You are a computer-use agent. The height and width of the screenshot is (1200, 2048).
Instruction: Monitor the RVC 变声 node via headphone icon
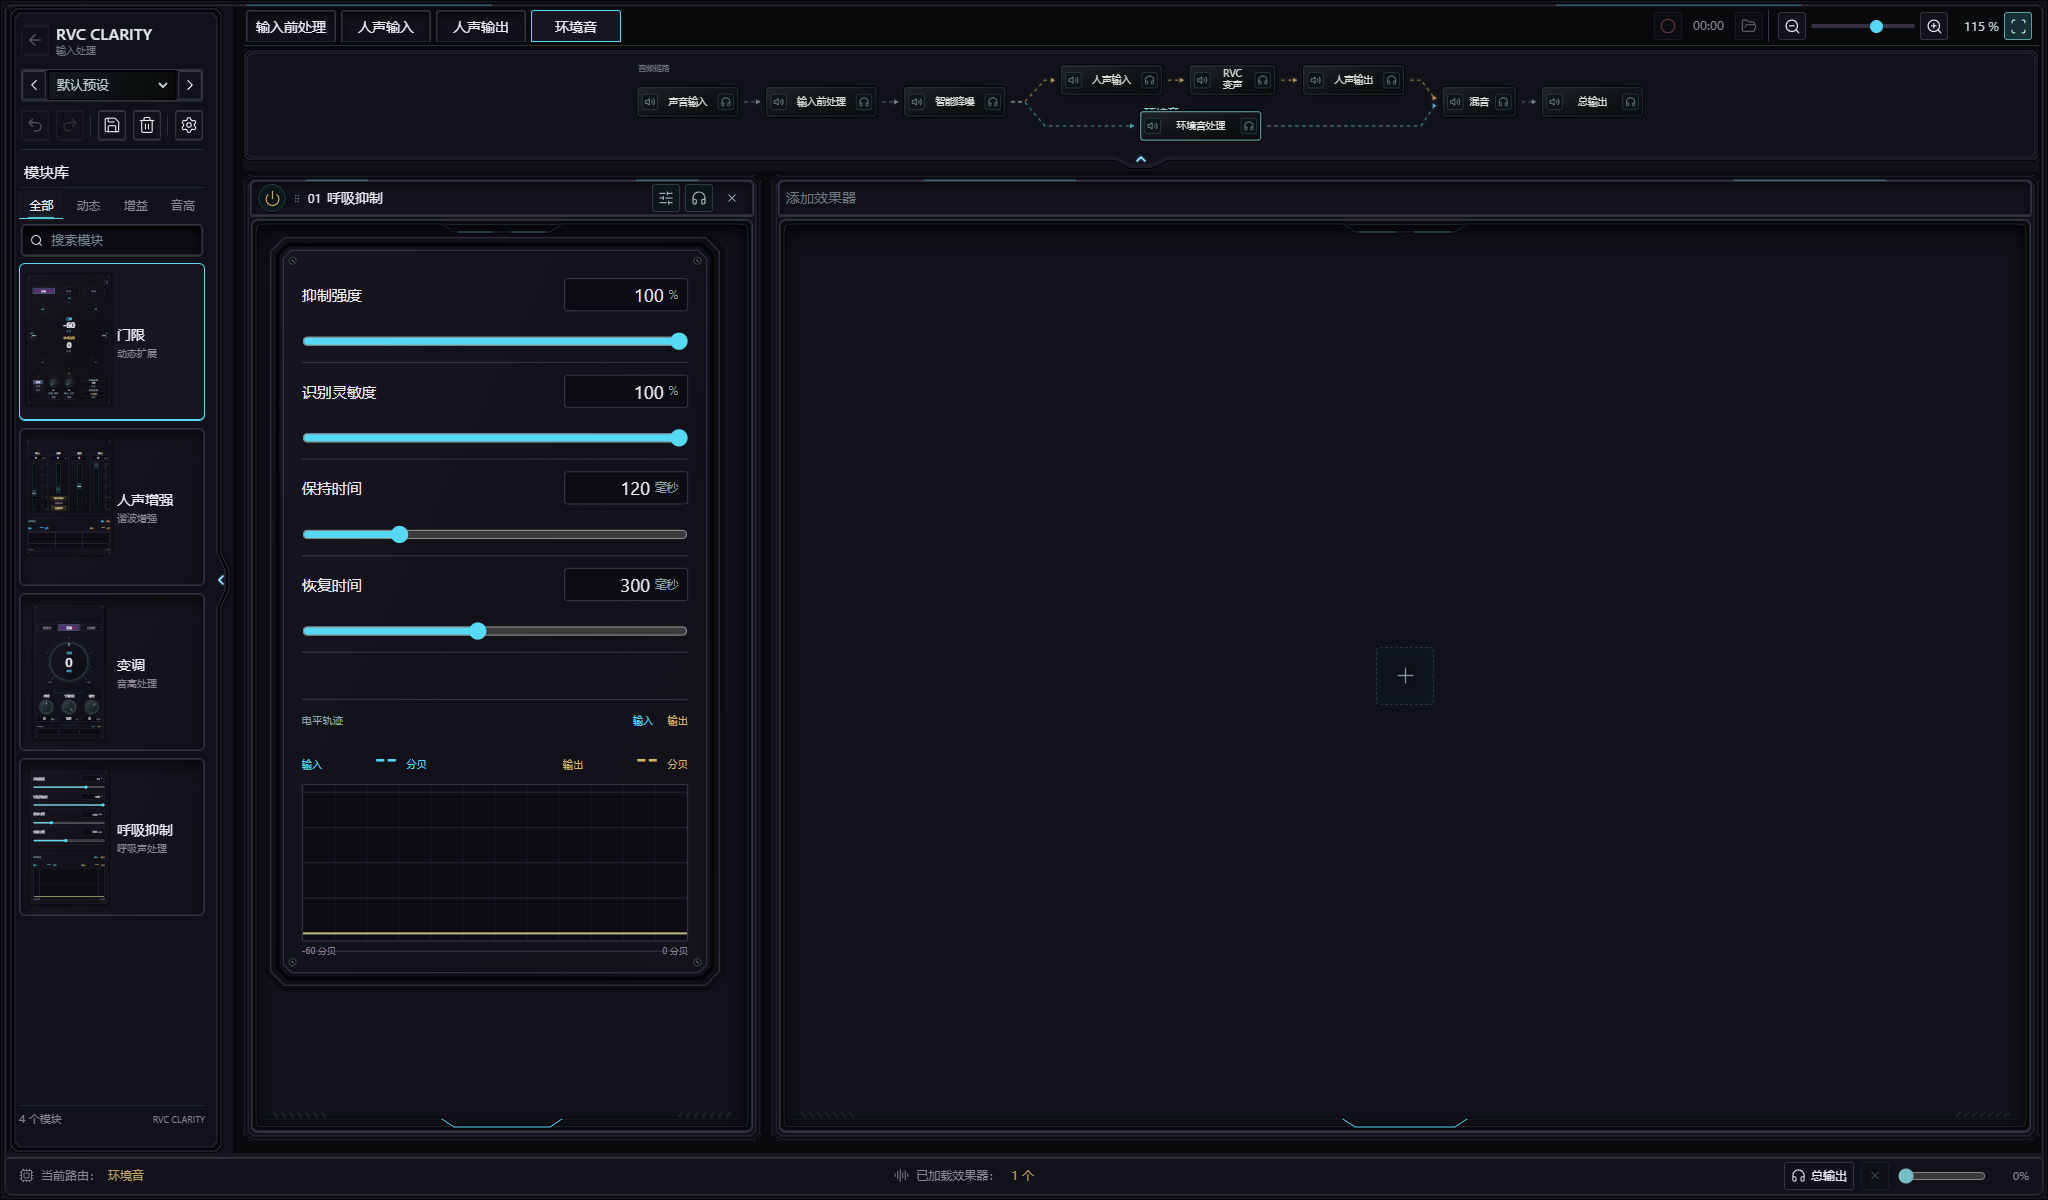click(x=1263, y=80)
